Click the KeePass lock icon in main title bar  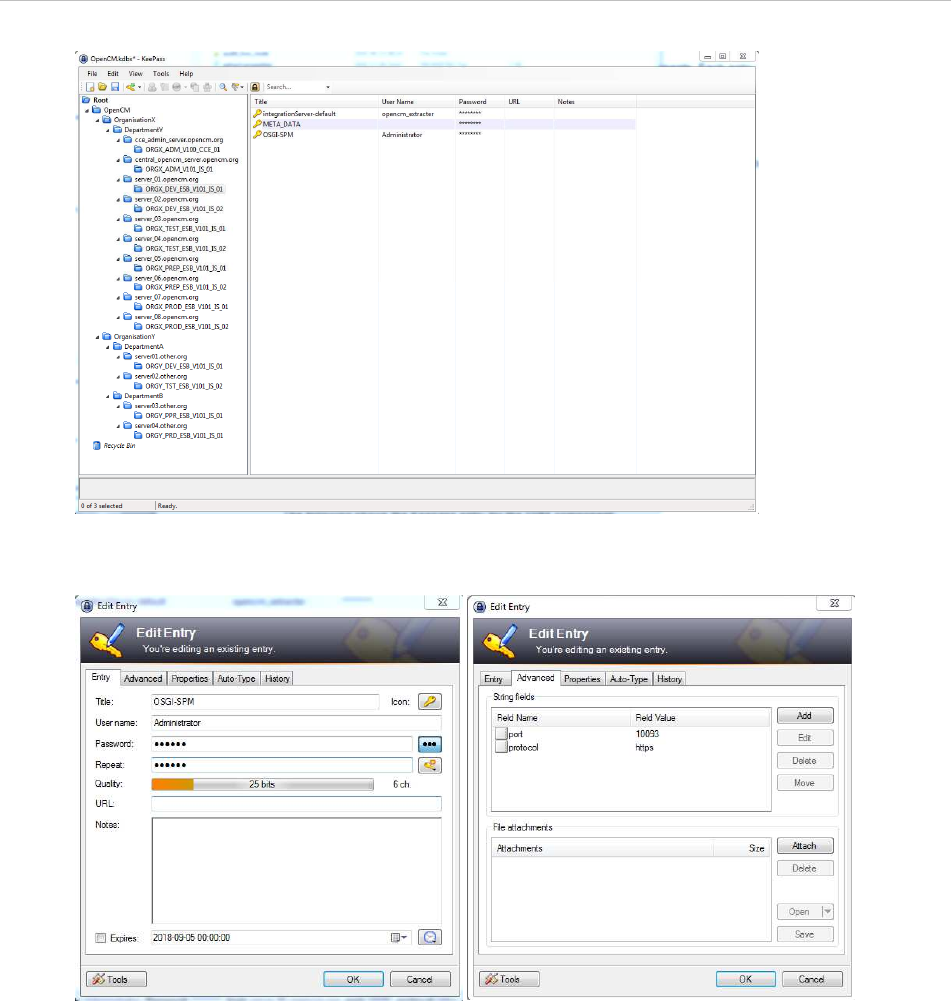point(84,59)
